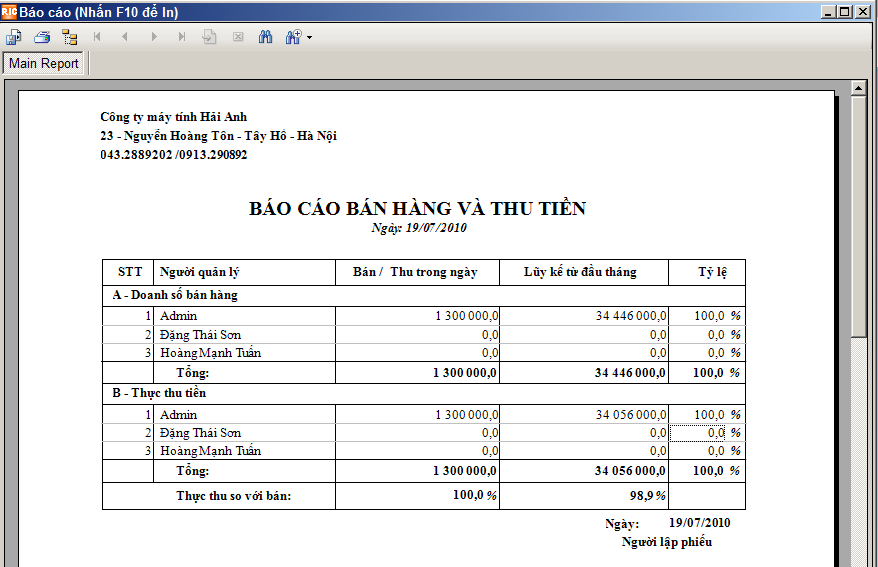This screenshot has height=567, width=878.
Task: Click the value 34 056 000,0 in Admin row
Action: point(631,415)
